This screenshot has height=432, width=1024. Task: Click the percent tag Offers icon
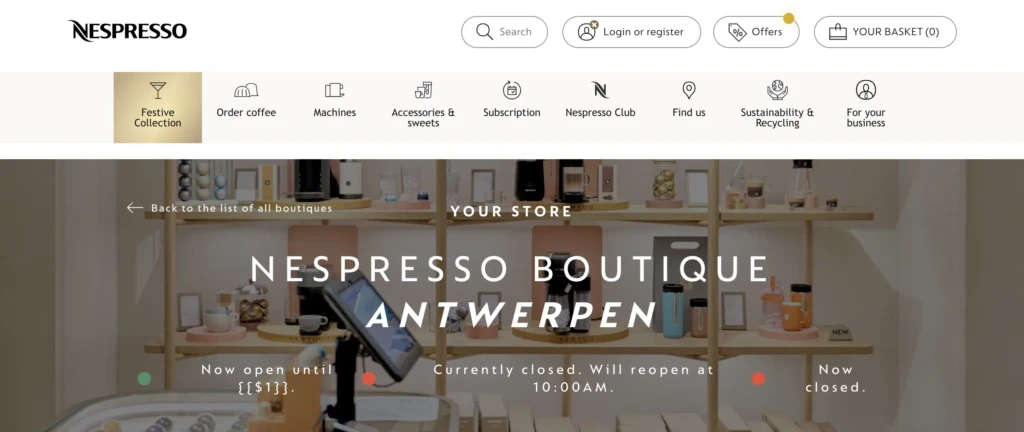(x=737, y=32)
